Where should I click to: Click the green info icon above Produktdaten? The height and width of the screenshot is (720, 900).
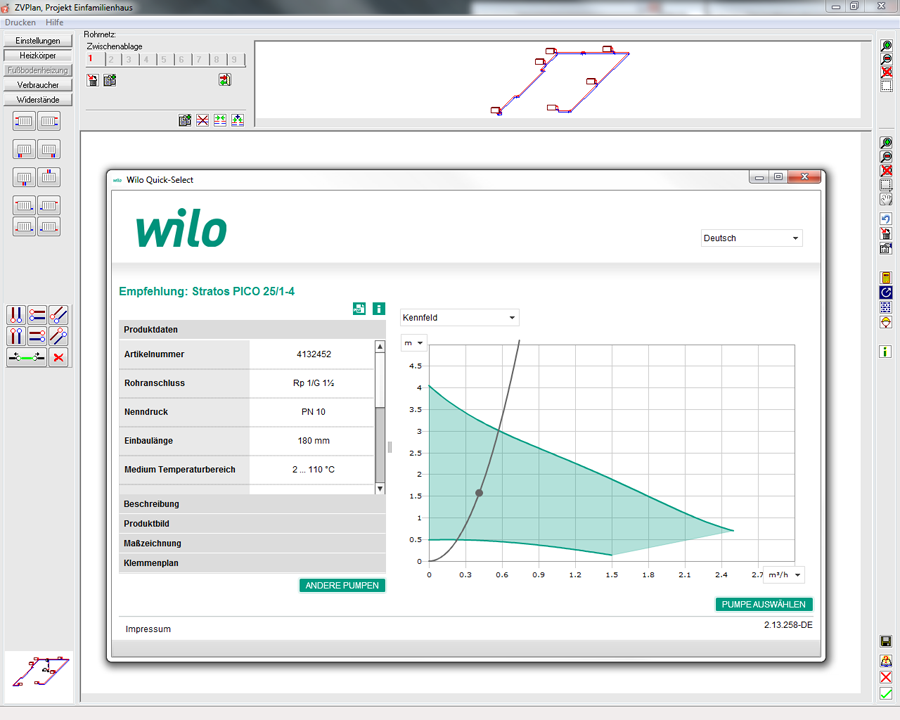379,309
